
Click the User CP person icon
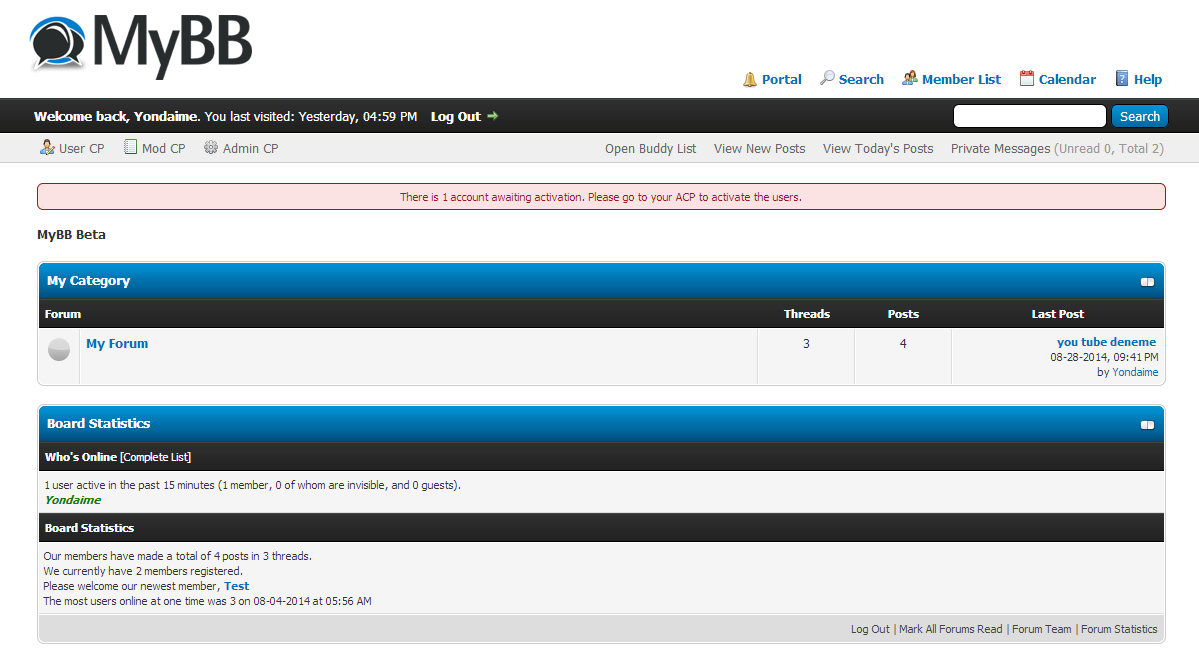pos(47,148)
